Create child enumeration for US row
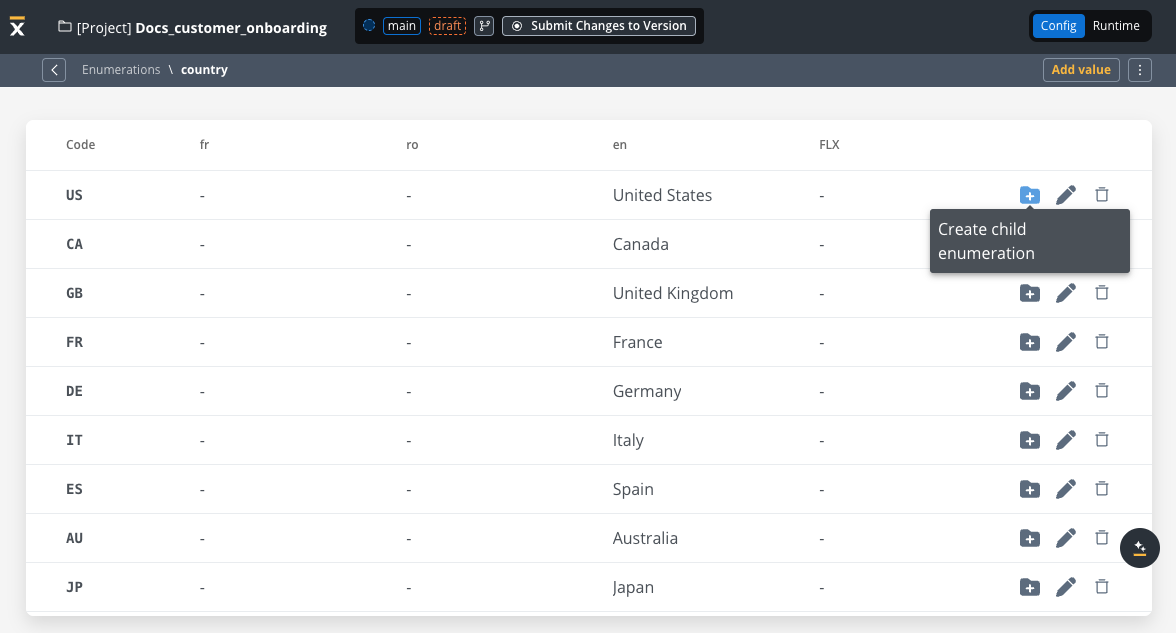This screenshot has height=633, width=1176. pos(1030,195)
